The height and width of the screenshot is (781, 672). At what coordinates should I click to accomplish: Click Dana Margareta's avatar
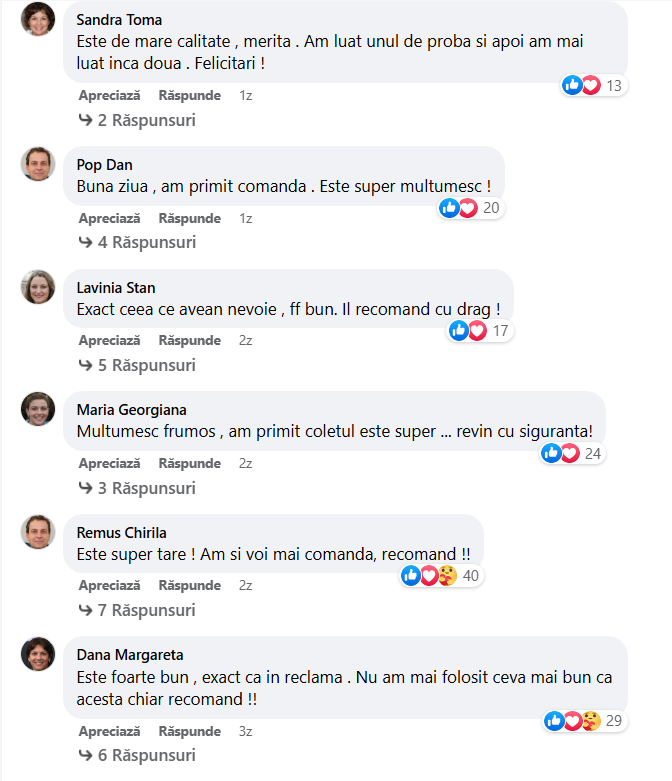tap(38, 654)
